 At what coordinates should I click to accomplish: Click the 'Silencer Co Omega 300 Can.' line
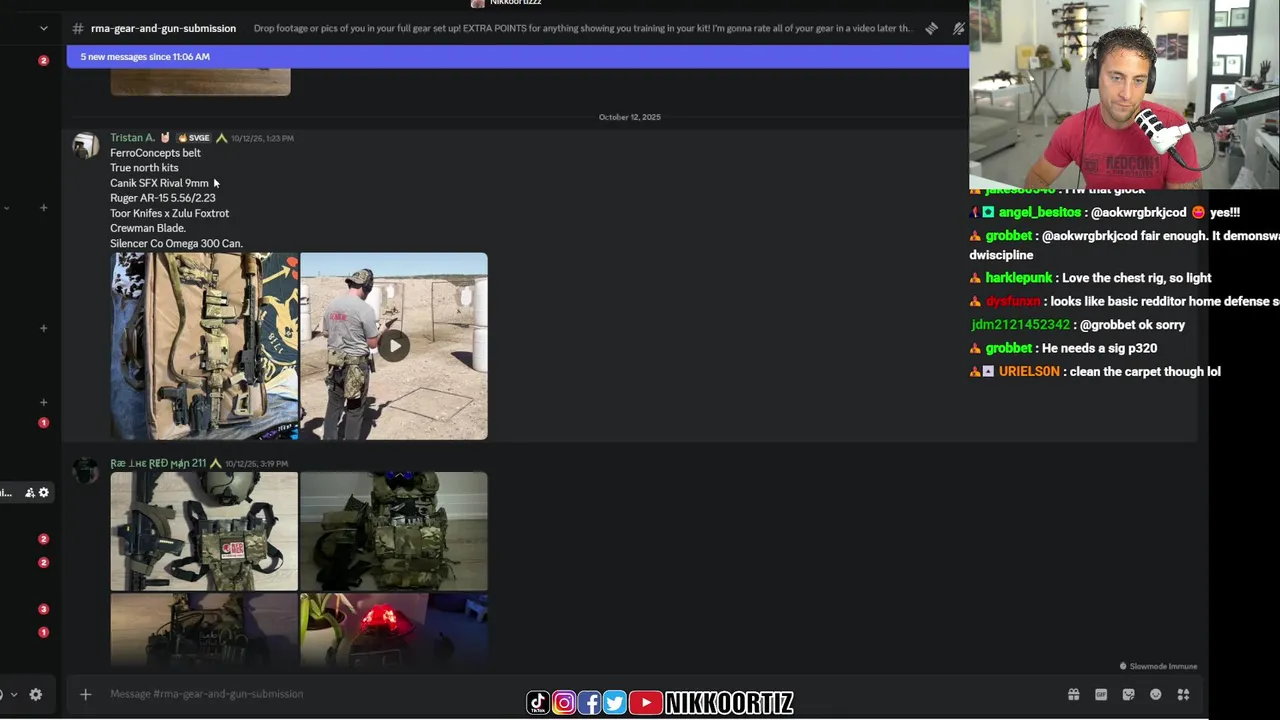(176, 243)
